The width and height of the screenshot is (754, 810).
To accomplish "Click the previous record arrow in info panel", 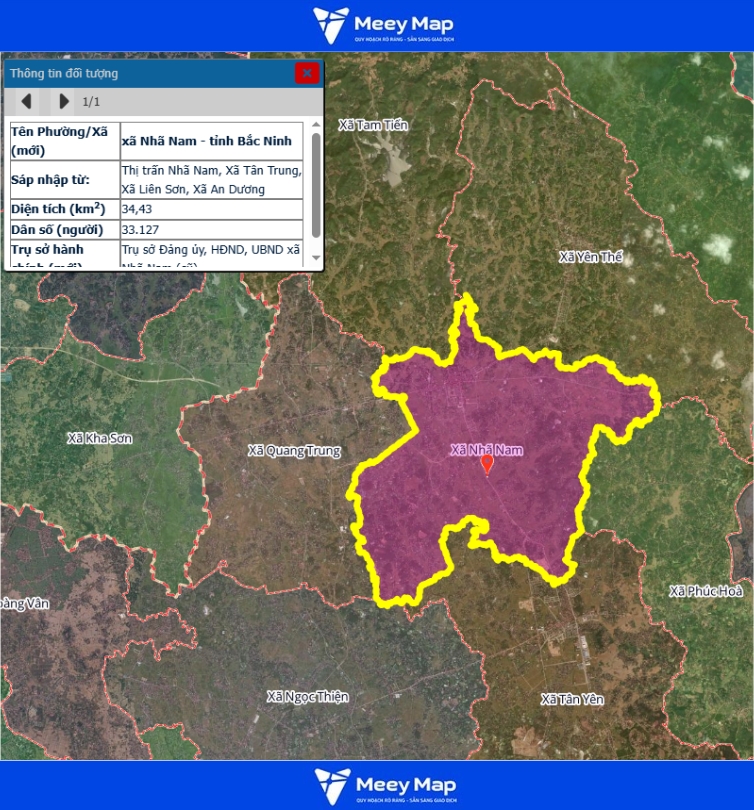I will coord(27,101).
